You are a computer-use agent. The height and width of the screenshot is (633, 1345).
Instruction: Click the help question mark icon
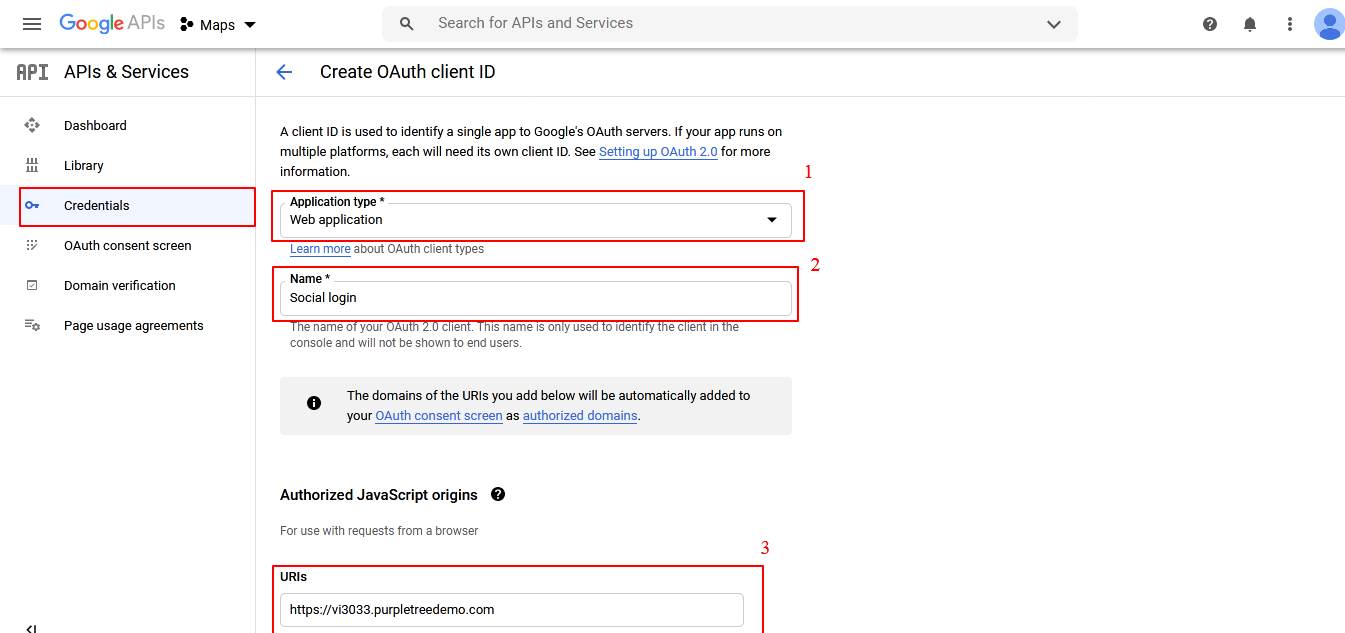(1210, 24)
